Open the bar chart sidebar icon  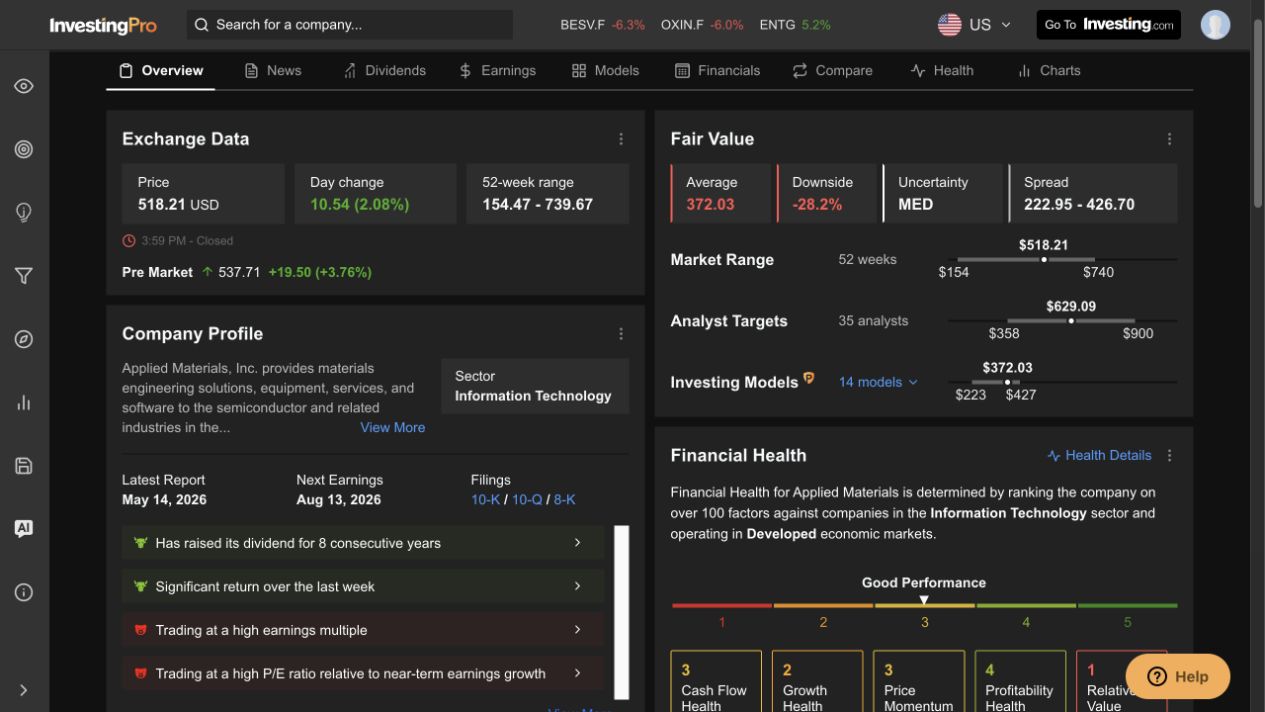coord(23,402)
